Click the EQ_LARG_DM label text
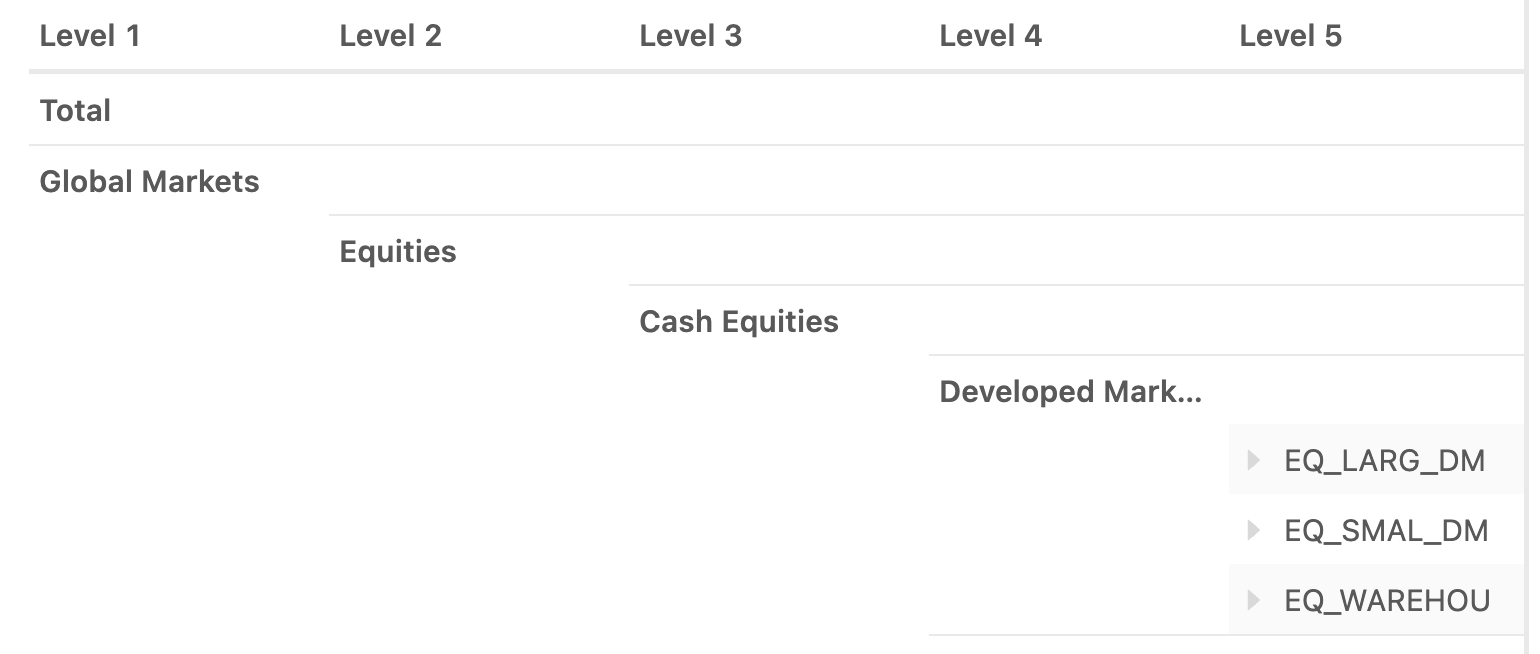1540x654 pixels. point(1384,460)
